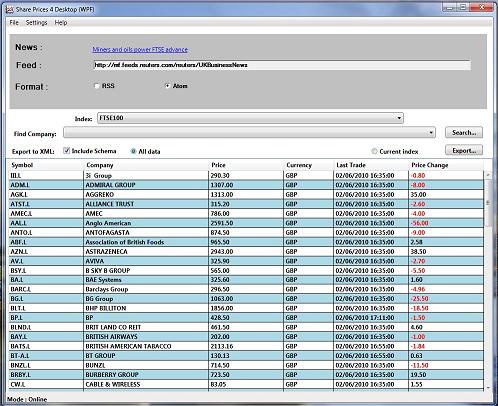Image resolution: width=498 pixels, height=406 pixels.
Task: Open the Help menu
Action: click(61, 23)
